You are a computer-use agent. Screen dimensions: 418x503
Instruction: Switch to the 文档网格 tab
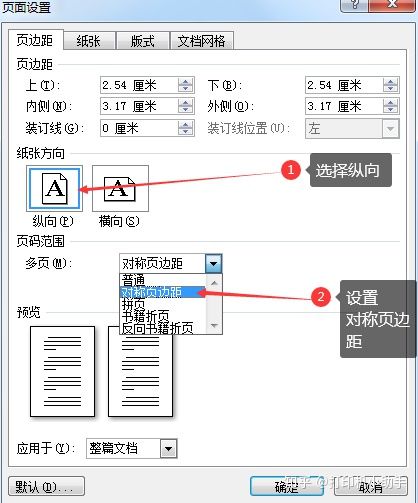point(202,41)
